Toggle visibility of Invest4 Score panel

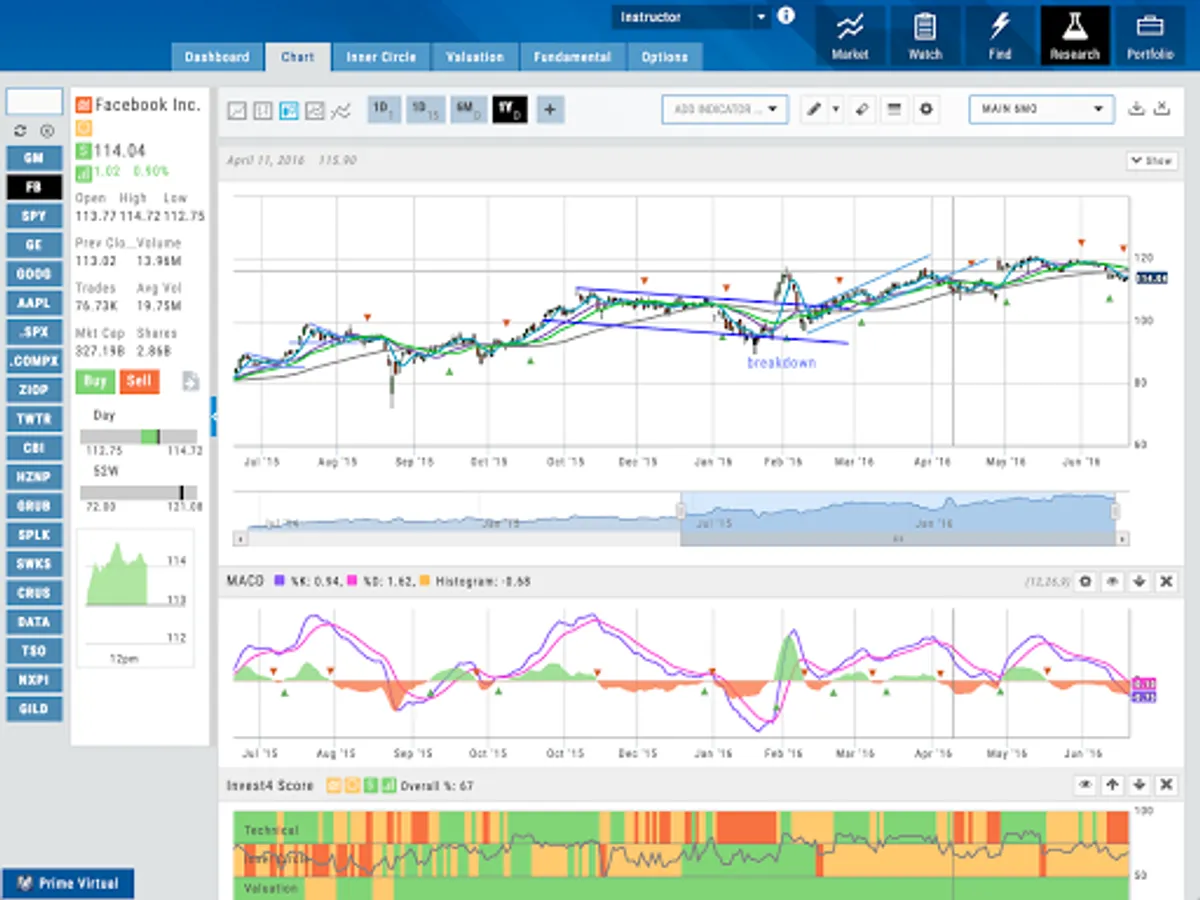pyautogui.click(x=1085, y=786)
